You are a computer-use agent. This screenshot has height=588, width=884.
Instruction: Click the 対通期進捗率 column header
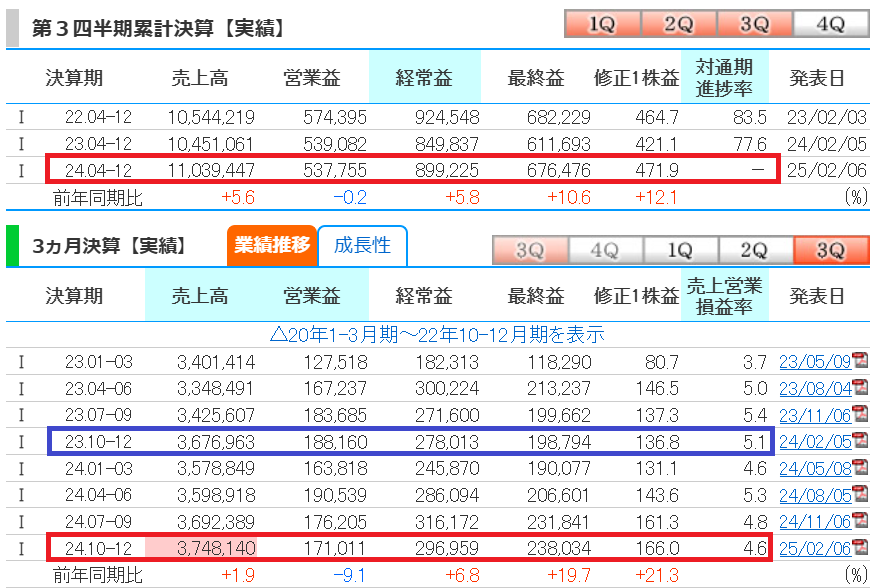724,77
